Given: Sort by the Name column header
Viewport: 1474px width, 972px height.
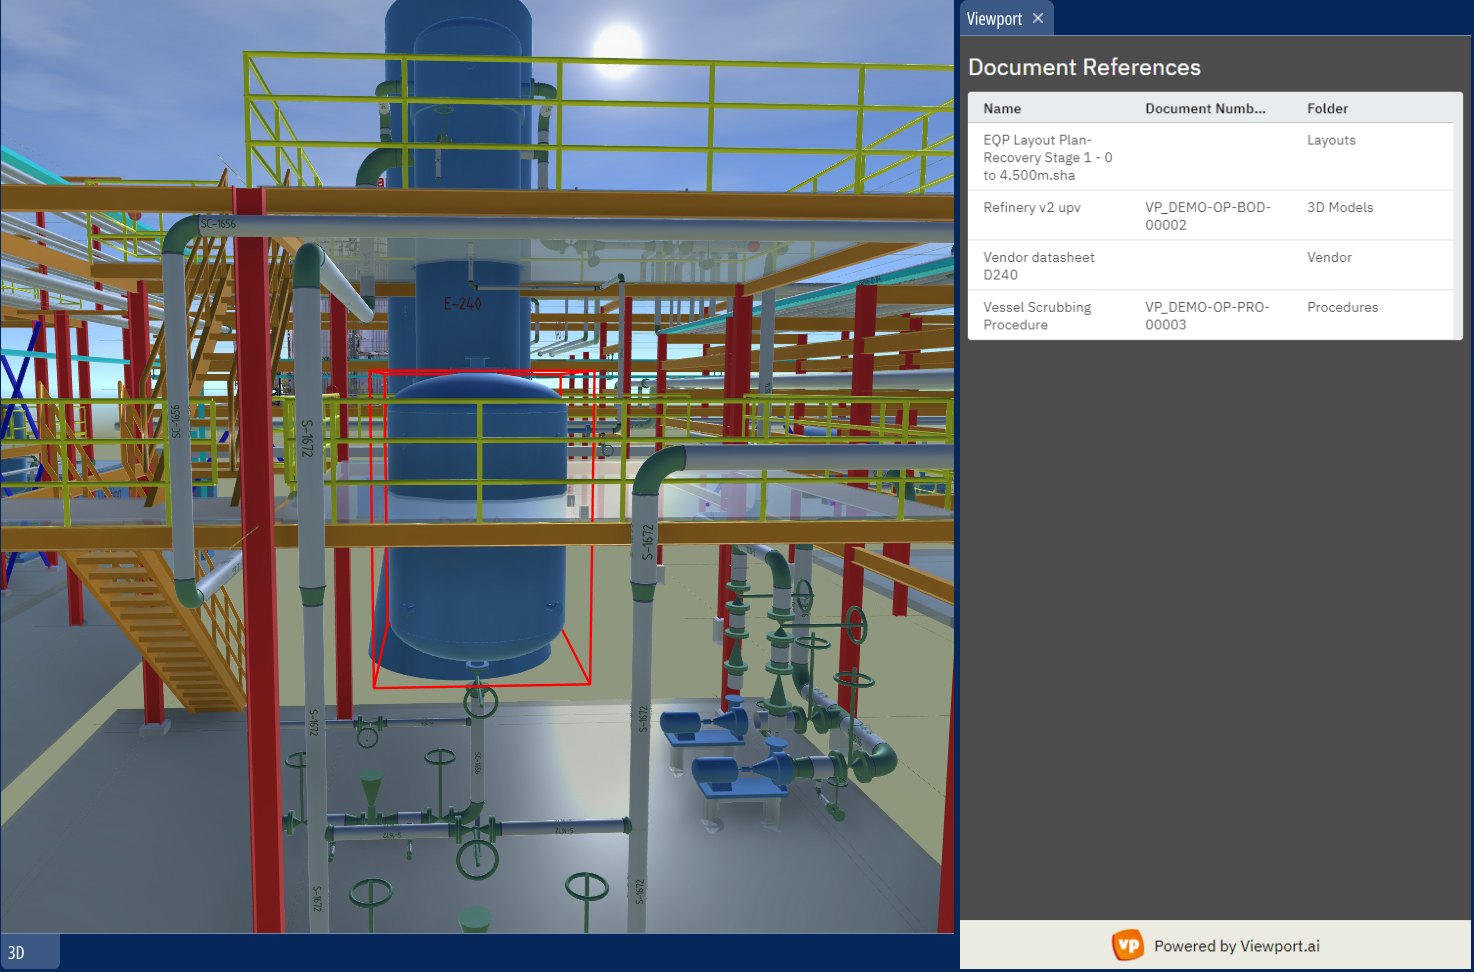Looking at the screenshot, I should (1002, 108).
